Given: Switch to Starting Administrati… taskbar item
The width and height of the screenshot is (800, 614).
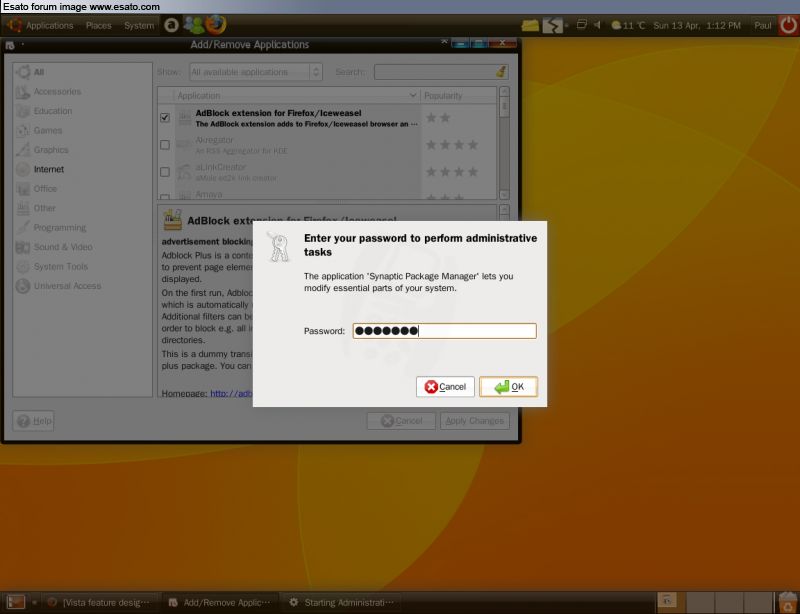Looking at the screenshot, I should (x=342, y=603).
